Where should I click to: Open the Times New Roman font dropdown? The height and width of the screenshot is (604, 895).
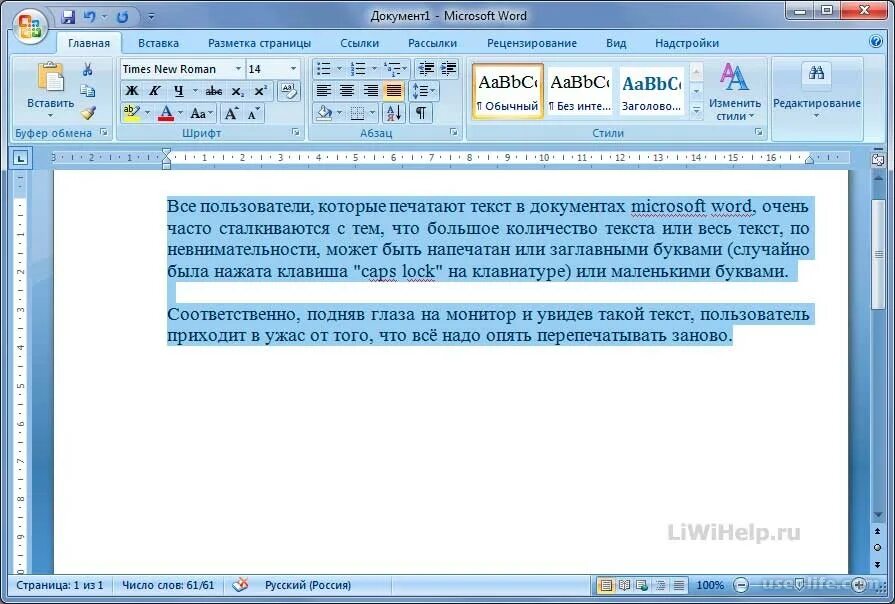239,69
